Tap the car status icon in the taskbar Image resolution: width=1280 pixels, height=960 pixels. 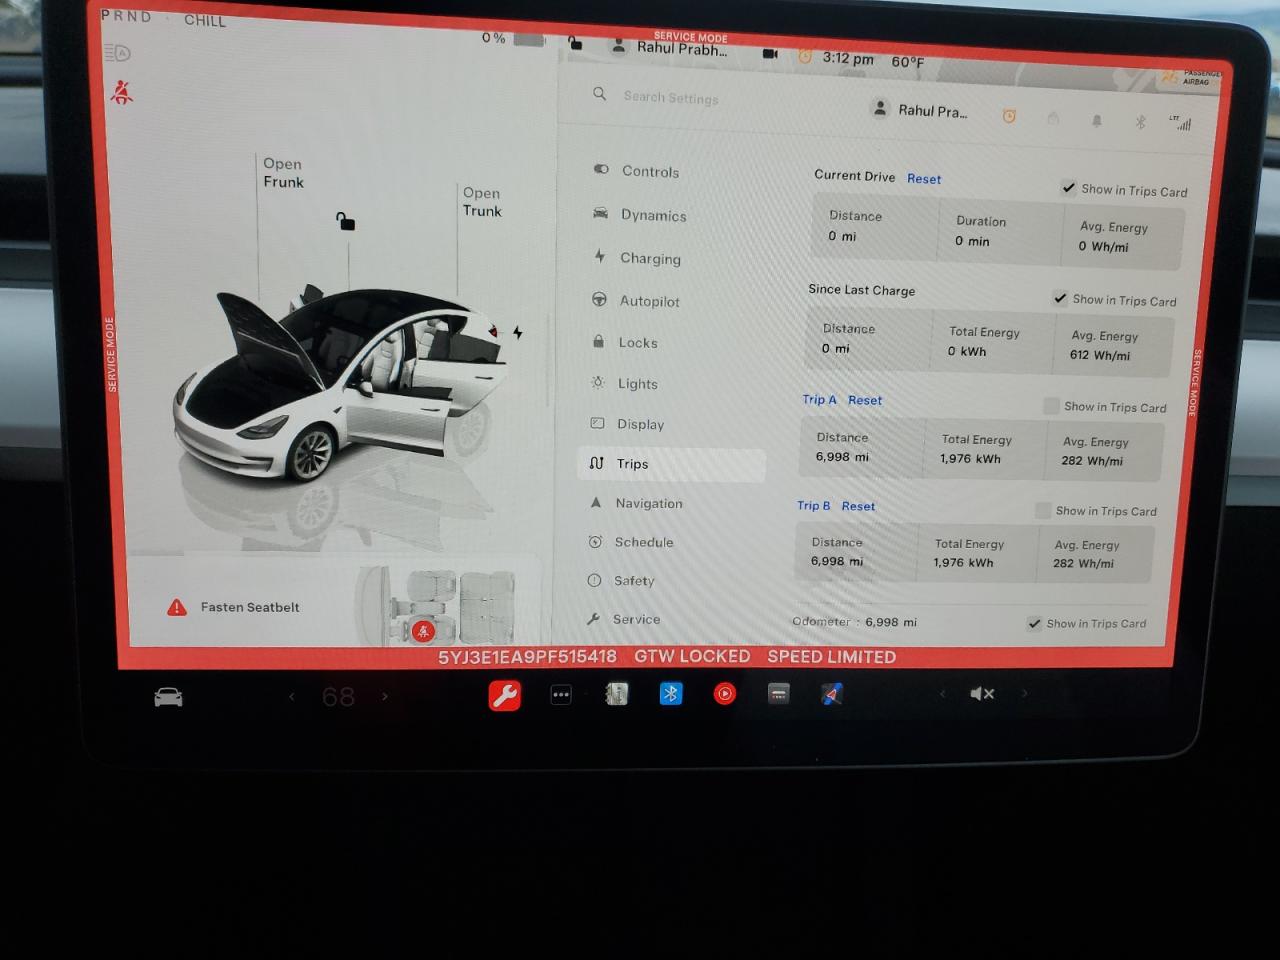(168, 696)
